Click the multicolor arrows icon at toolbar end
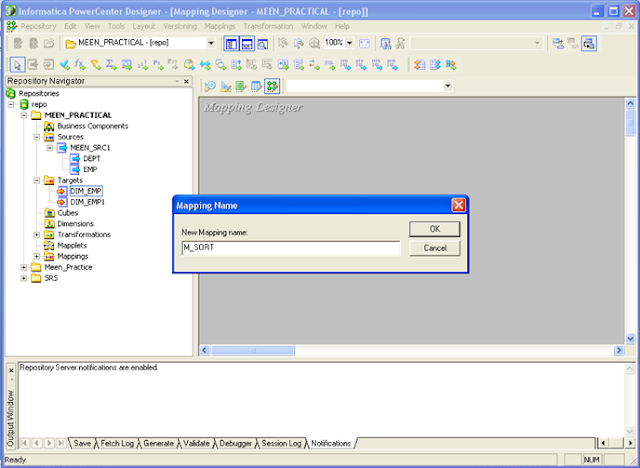The width and height of the screenshot is (640, 468). [x=451, y=64]
